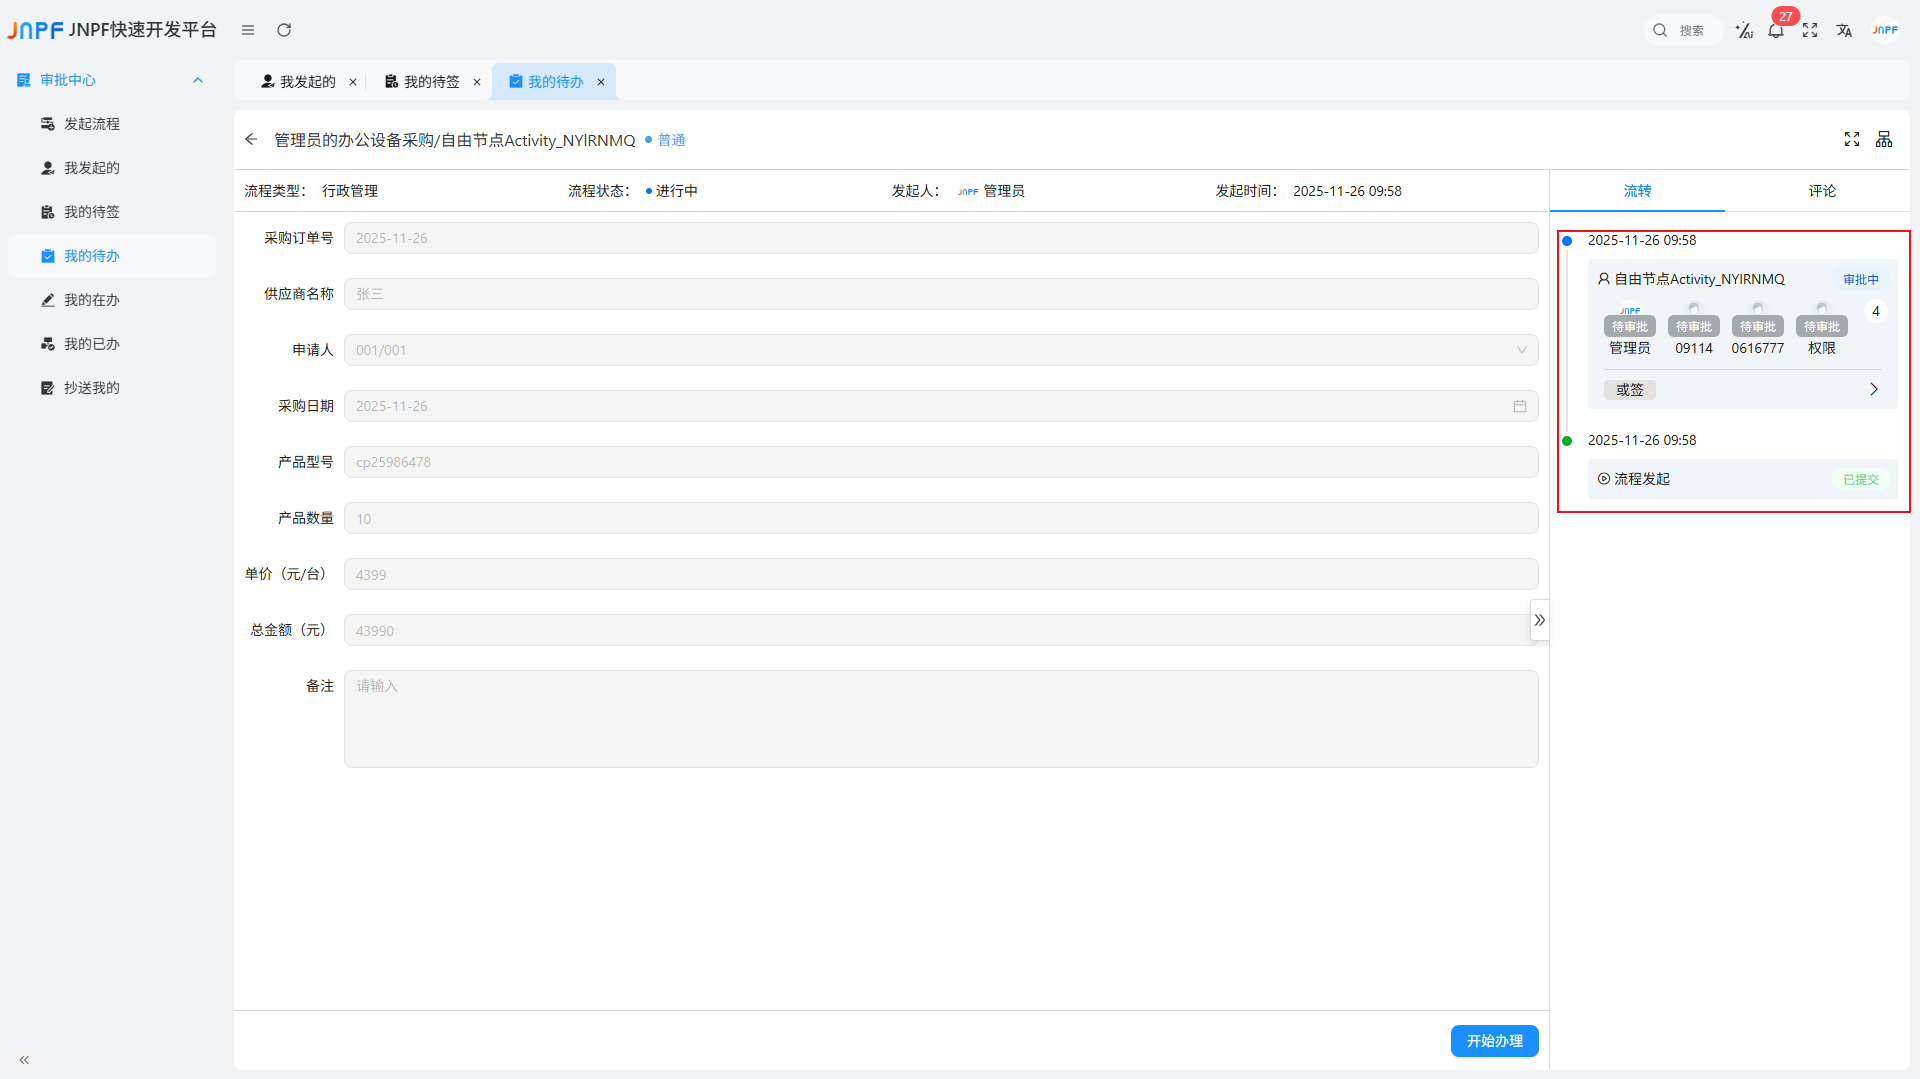Switch to the 评论 tab

[x=1822, y=191]
